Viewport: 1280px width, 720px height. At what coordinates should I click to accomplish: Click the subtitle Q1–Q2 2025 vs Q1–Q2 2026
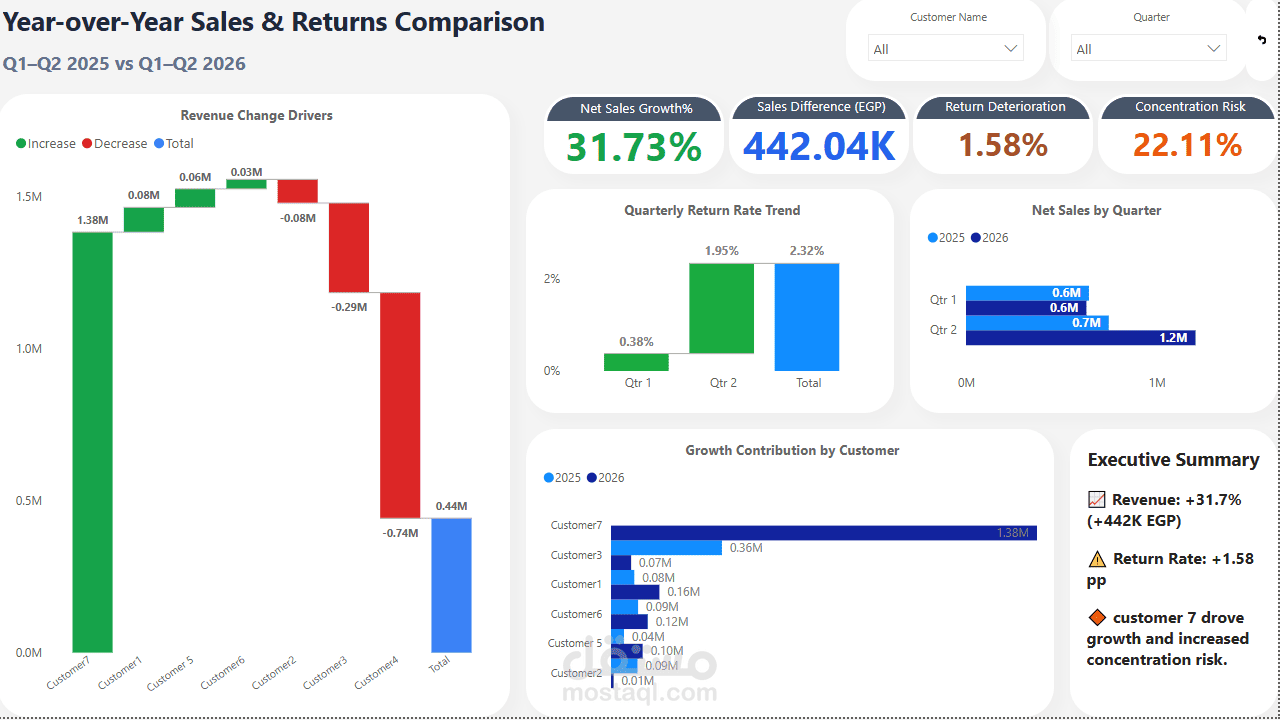click(x=124, y=64)
